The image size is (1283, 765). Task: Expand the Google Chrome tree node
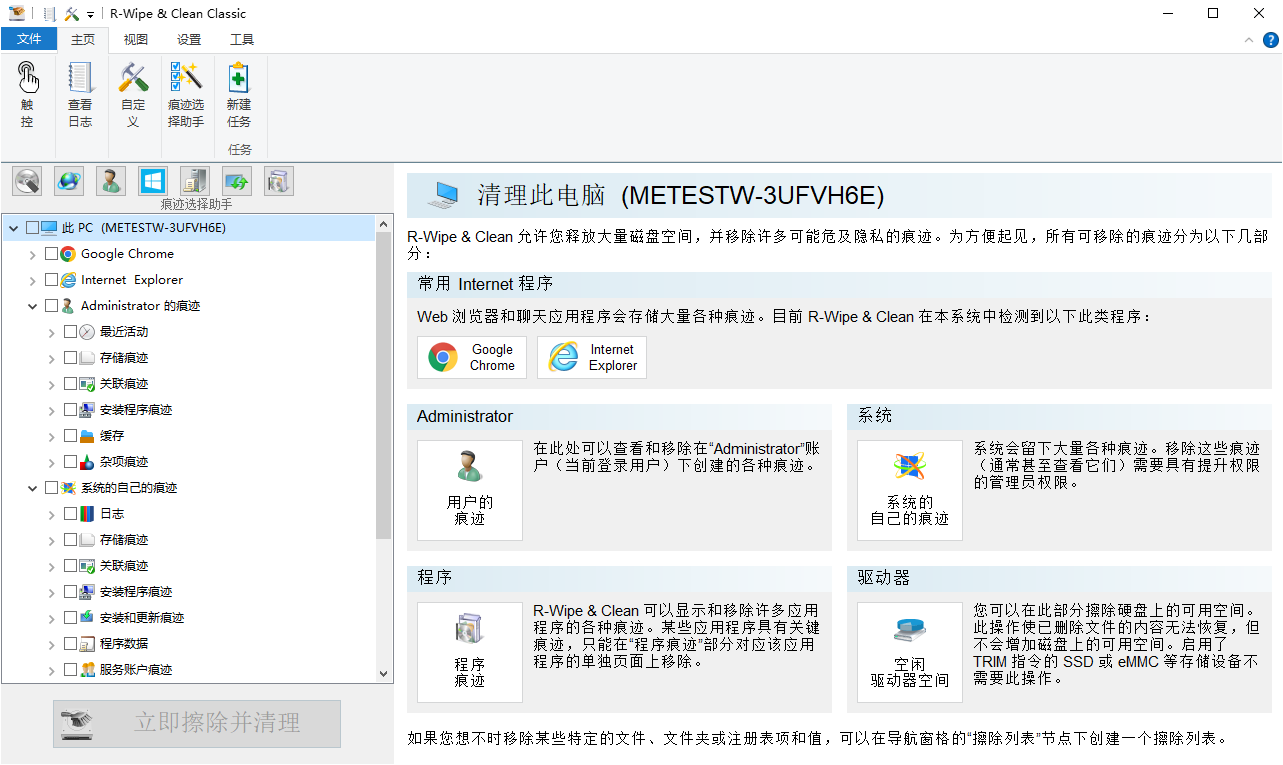click(x=33, y=254)
